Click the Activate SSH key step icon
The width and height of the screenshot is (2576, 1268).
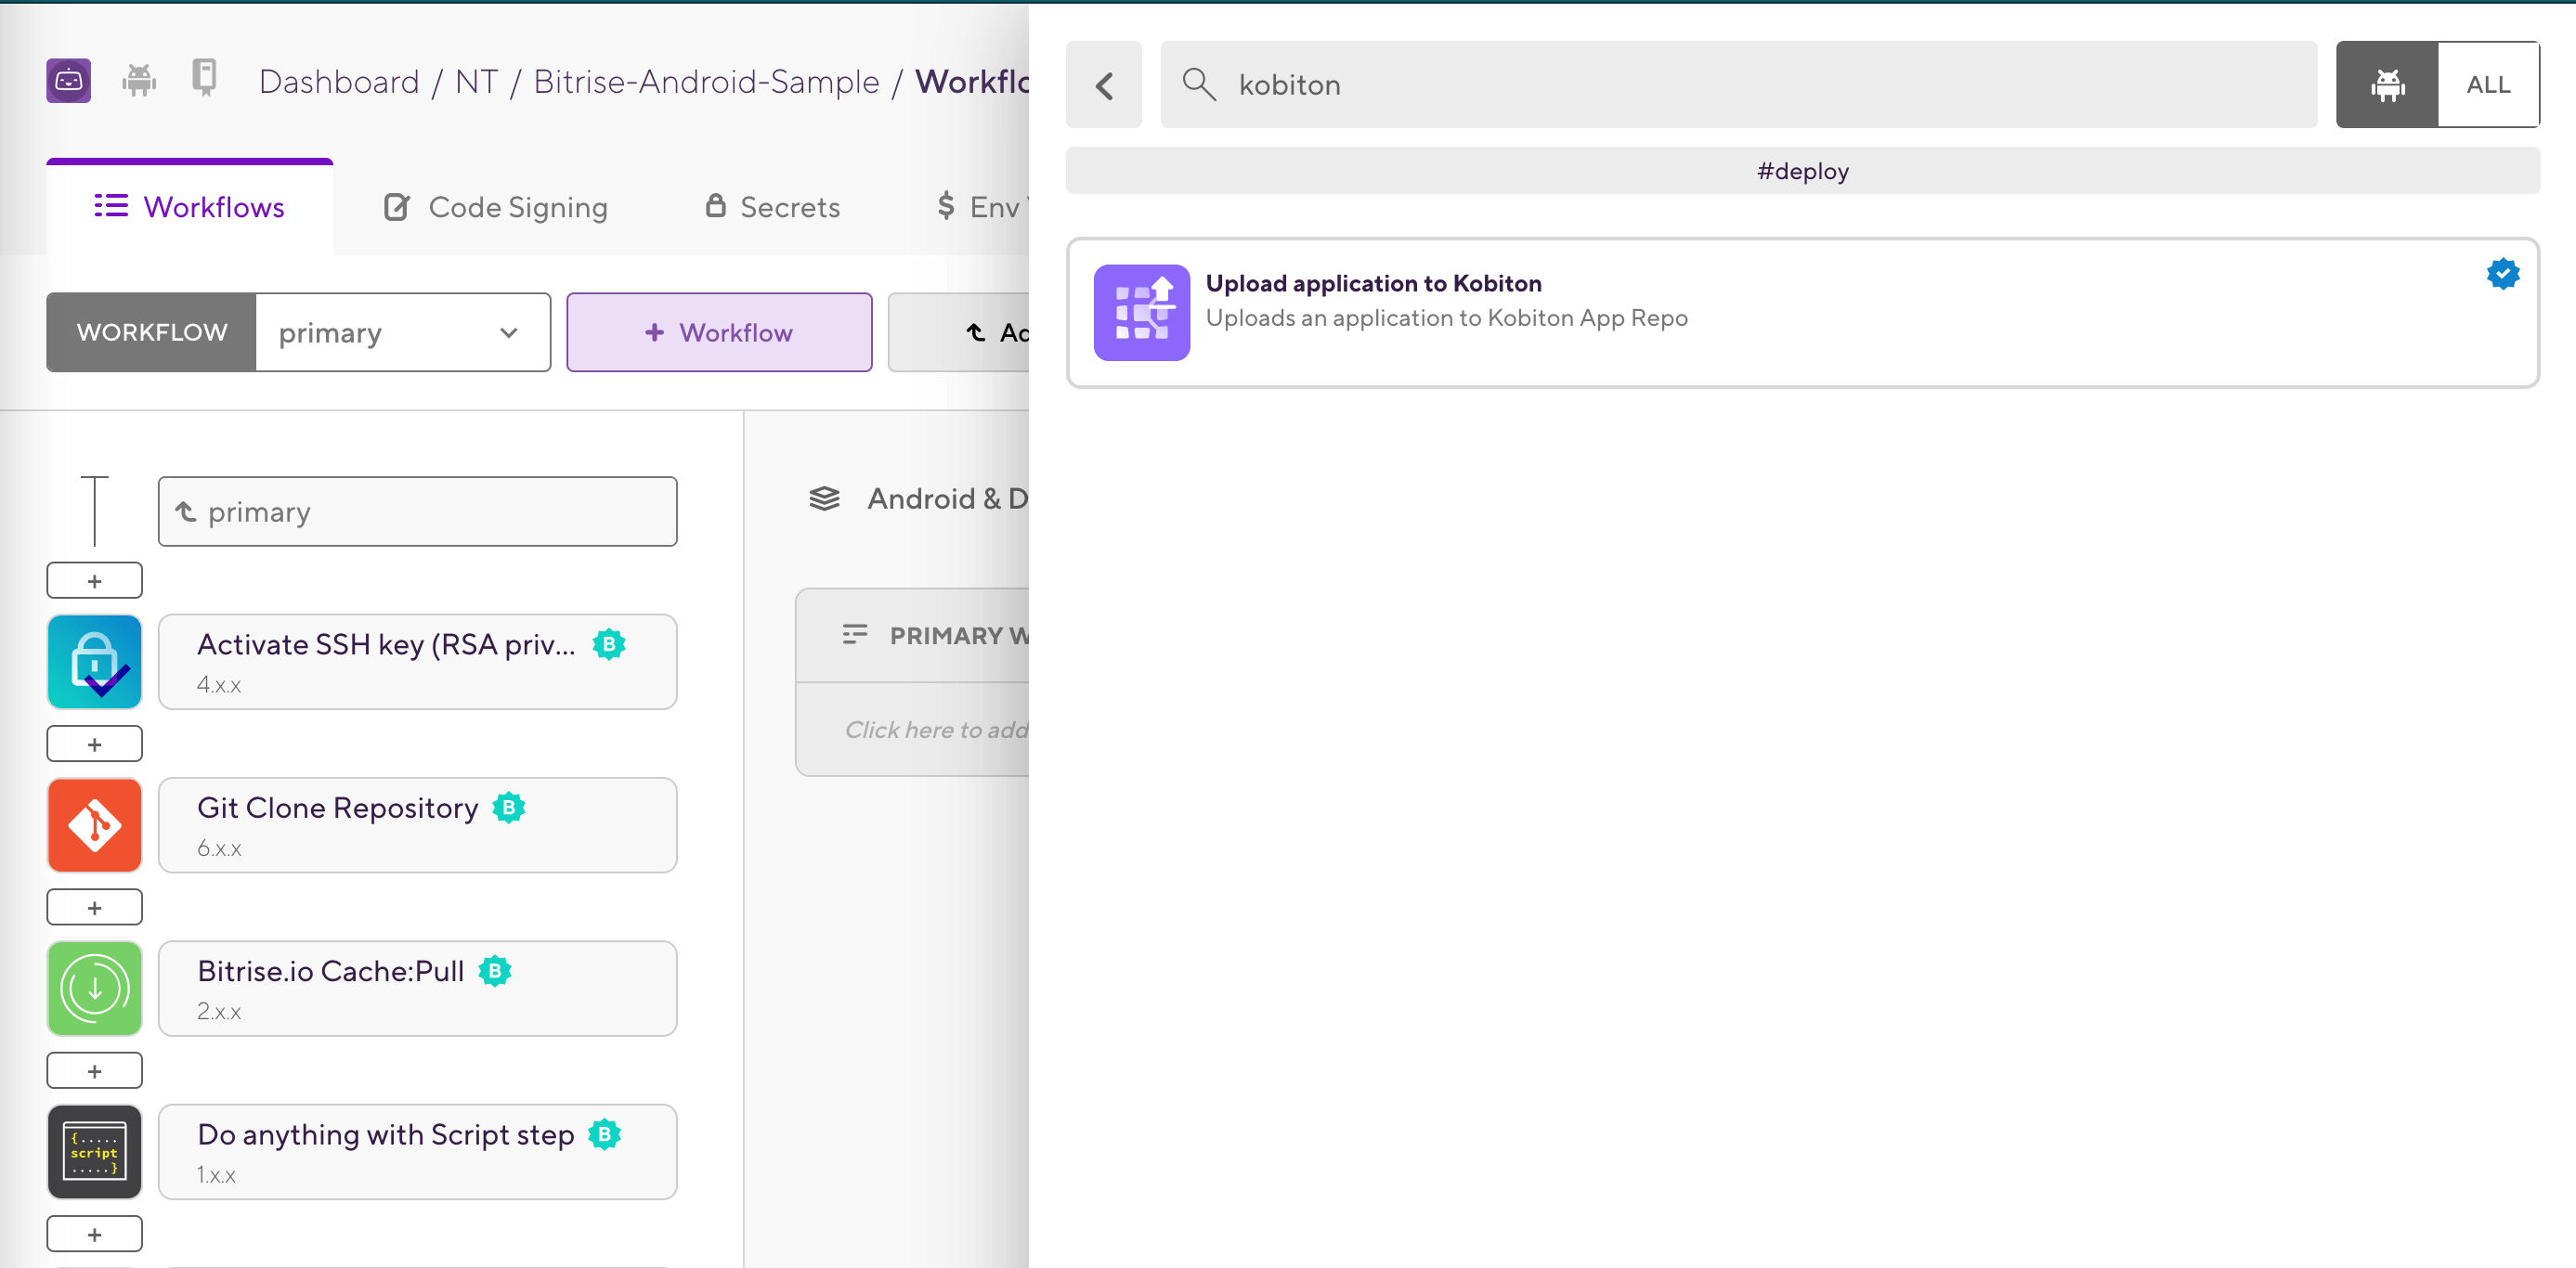95,662
